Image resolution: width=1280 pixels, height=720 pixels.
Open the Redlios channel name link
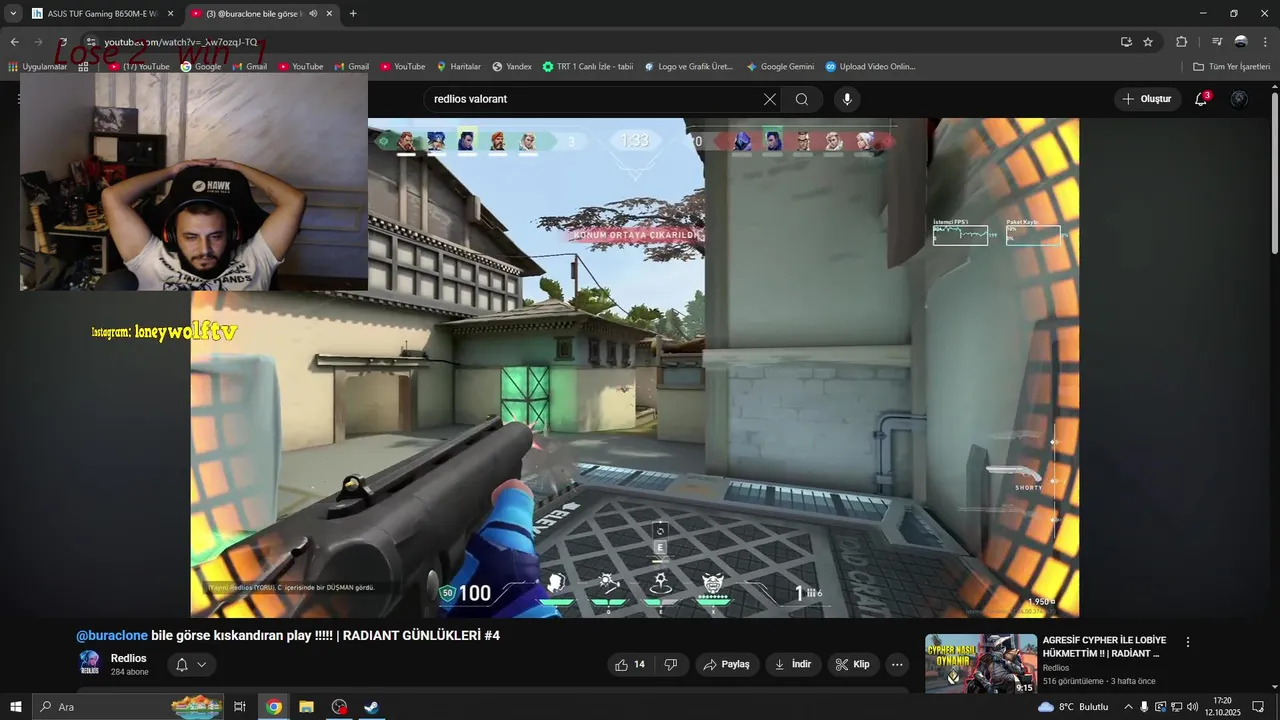coord(129,658)
